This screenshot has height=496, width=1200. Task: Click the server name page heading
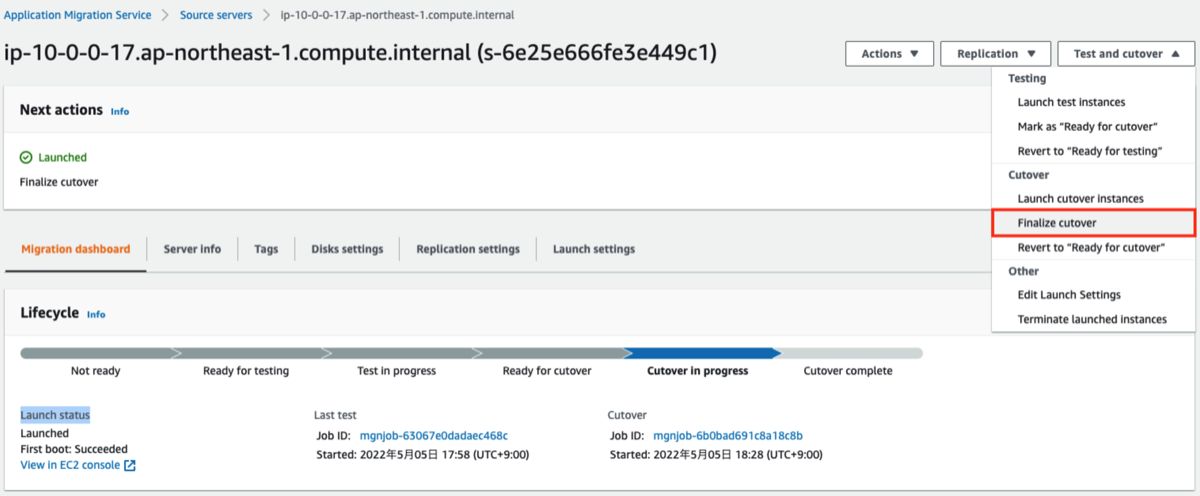pyautogui.click(x=361, y=53)
